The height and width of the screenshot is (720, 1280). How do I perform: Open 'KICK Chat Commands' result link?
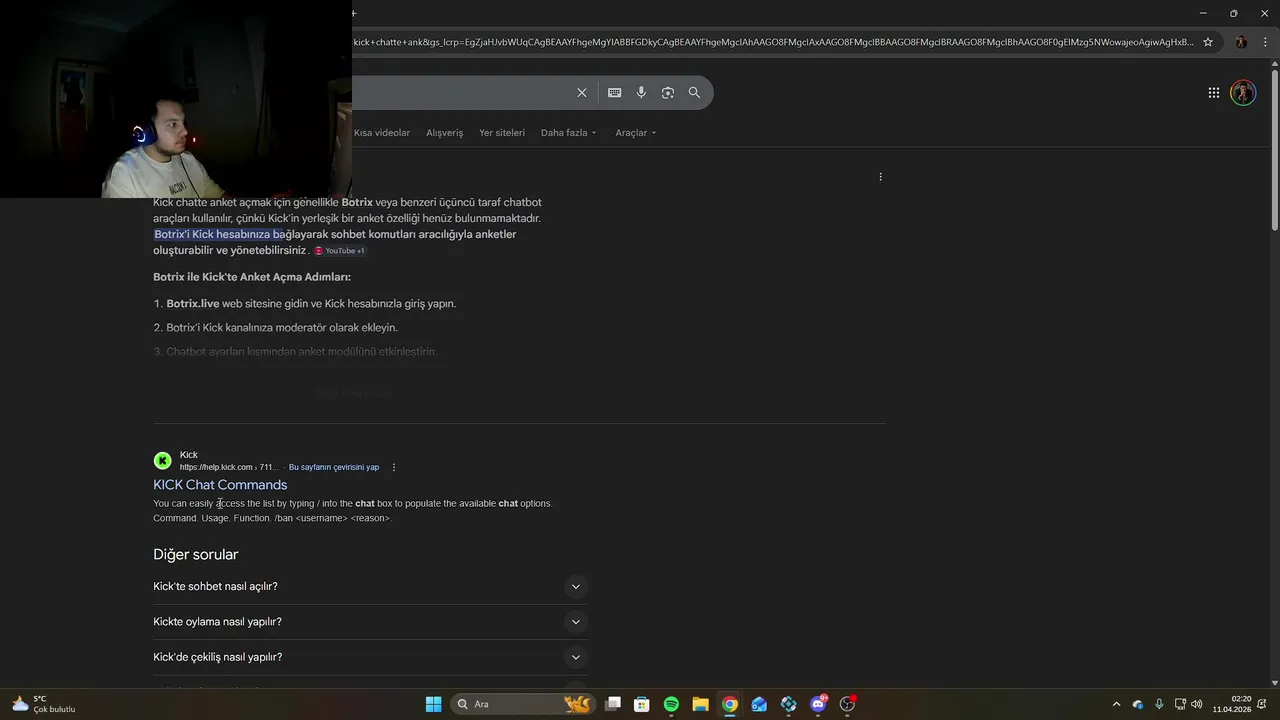[220, 485]
